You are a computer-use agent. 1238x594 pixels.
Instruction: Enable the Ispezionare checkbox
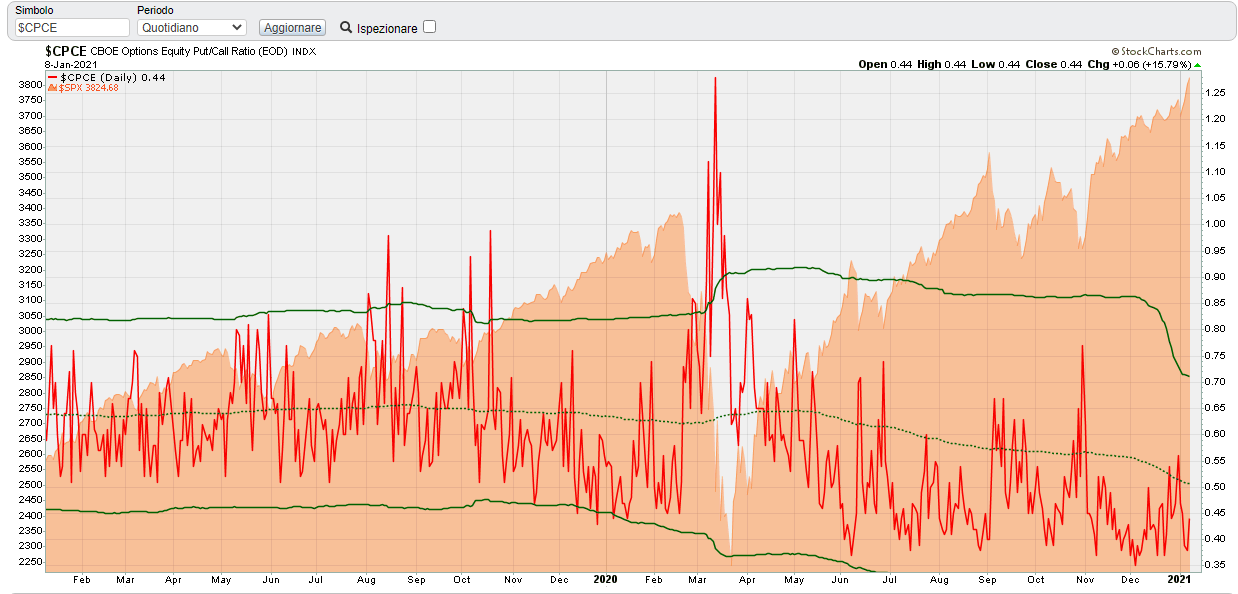[x=429, y=27]
